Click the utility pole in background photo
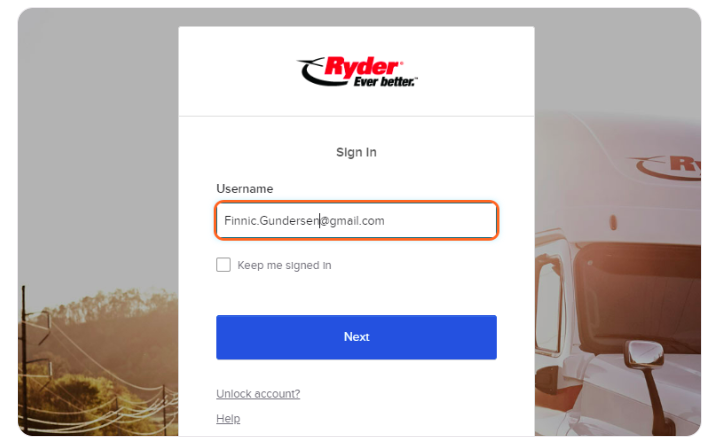The image size is (709, 448). (24, 360)
